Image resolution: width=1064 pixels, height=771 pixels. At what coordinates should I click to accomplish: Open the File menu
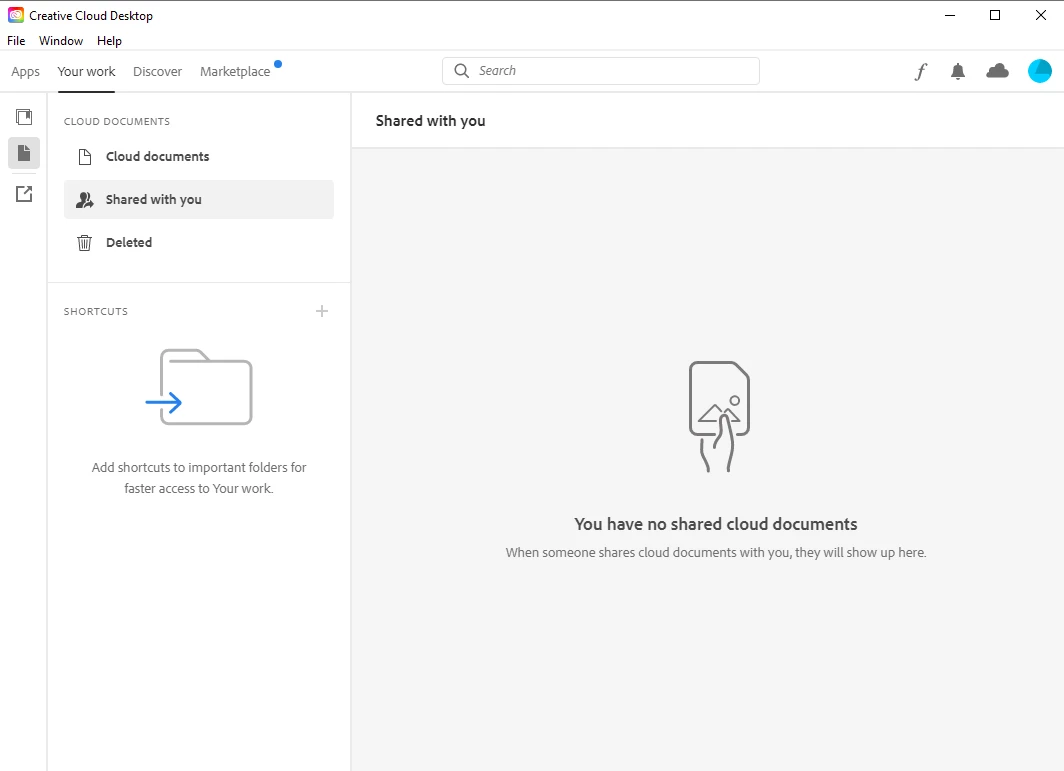[16, 41]
